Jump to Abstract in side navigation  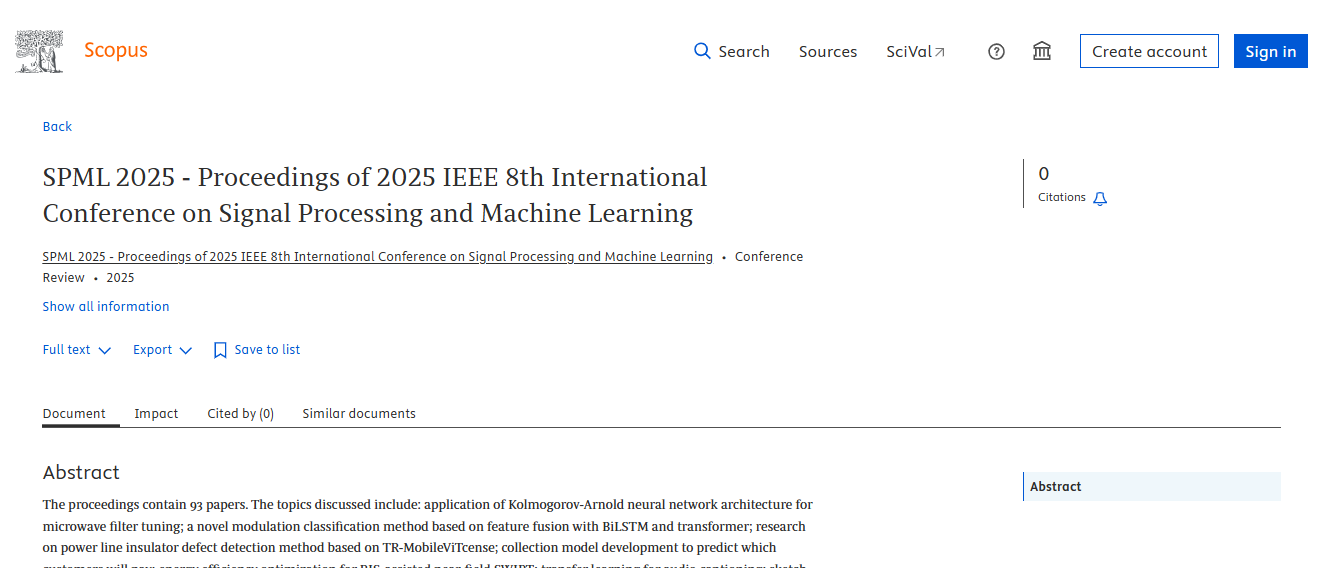point(1056,487)
